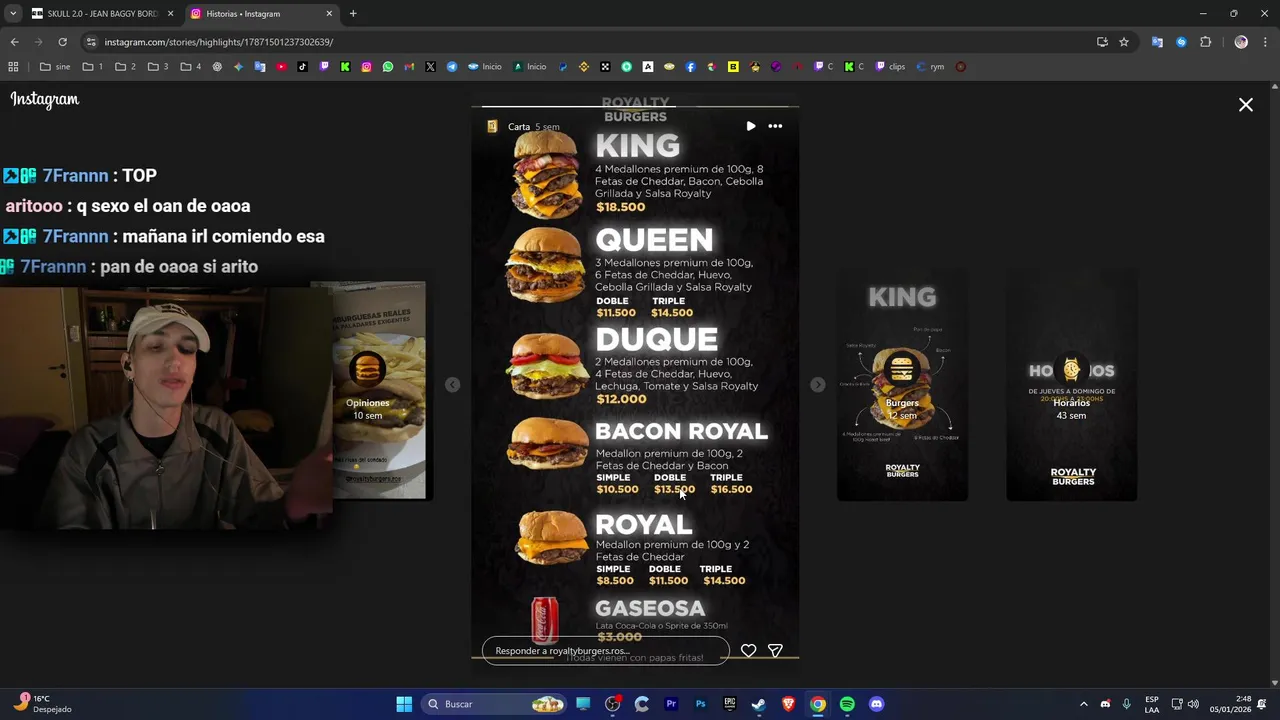Screen dimensions: 1280x720
Task: Open Photoshop from the taskbar
Action: click(700, 704)
